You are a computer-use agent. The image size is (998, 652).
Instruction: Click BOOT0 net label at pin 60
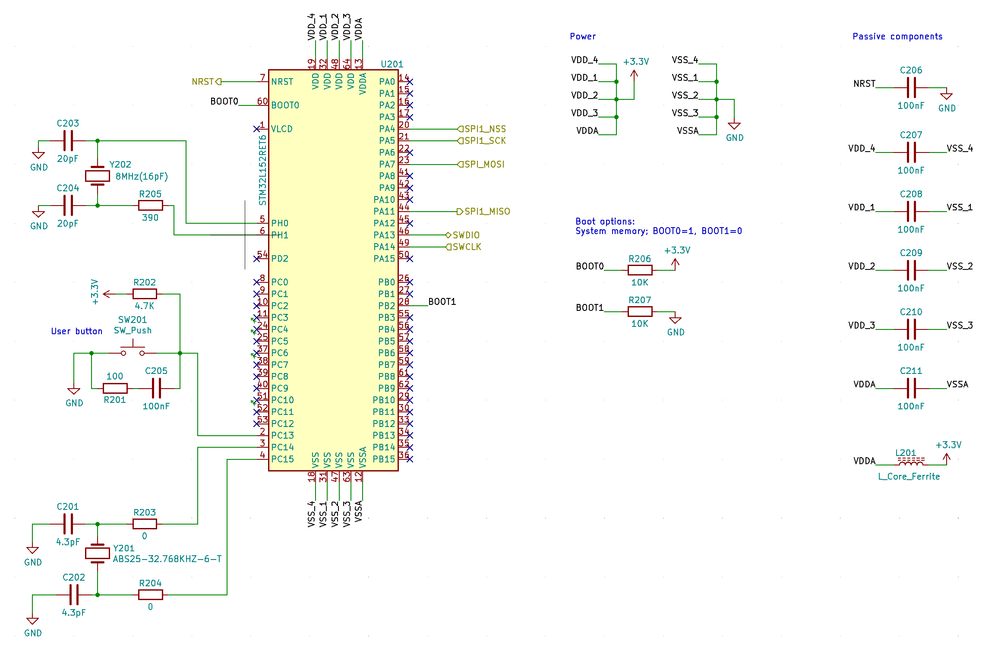(x=224, y=101)
